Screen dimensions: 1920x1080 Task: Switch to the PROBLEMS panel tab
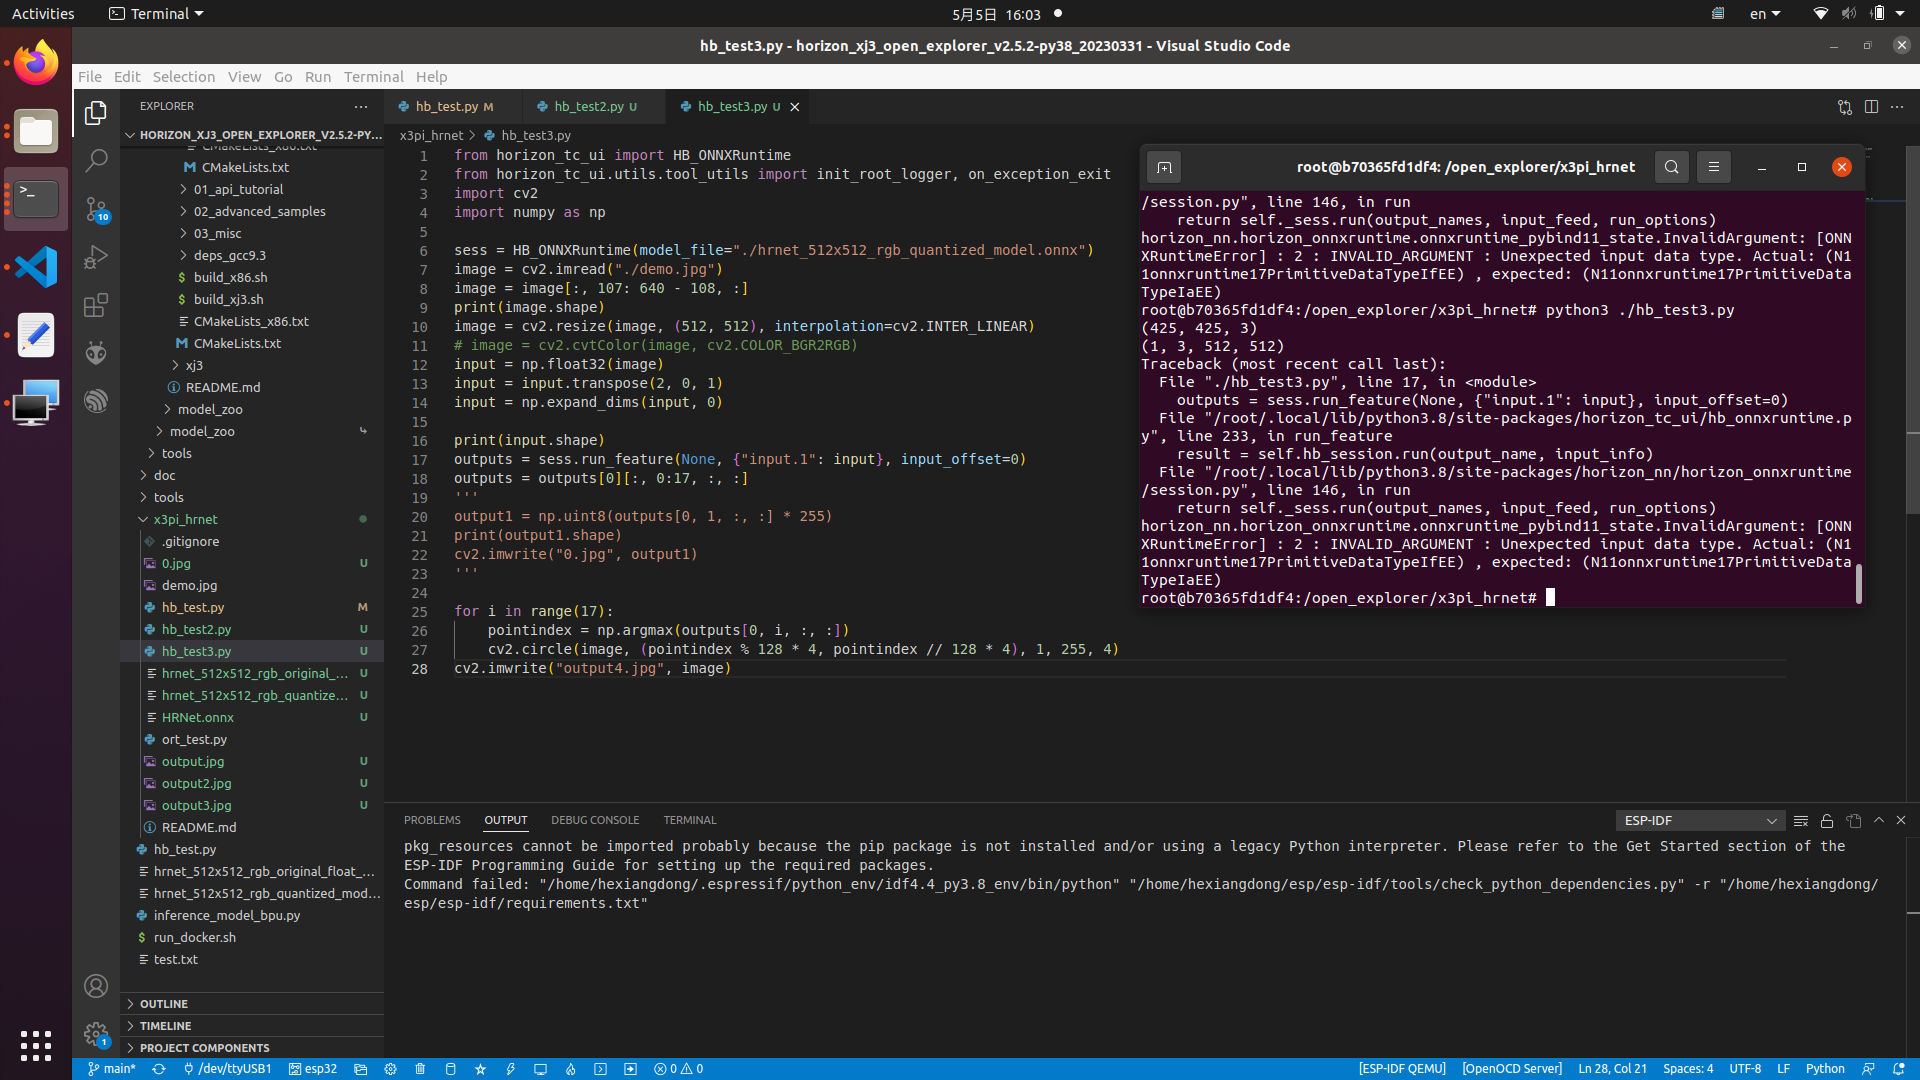pyautogui.click(x=432, y=820)
